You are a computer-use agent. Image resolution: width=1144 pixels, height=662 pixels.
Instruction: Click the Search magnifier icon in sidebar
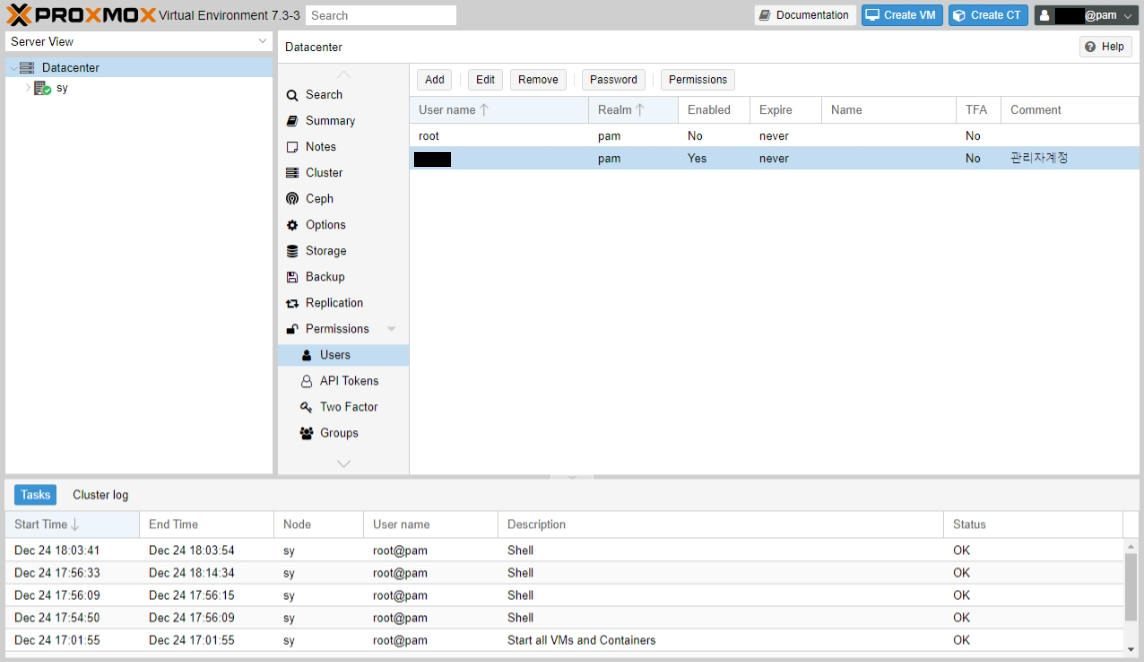(293, 95)
